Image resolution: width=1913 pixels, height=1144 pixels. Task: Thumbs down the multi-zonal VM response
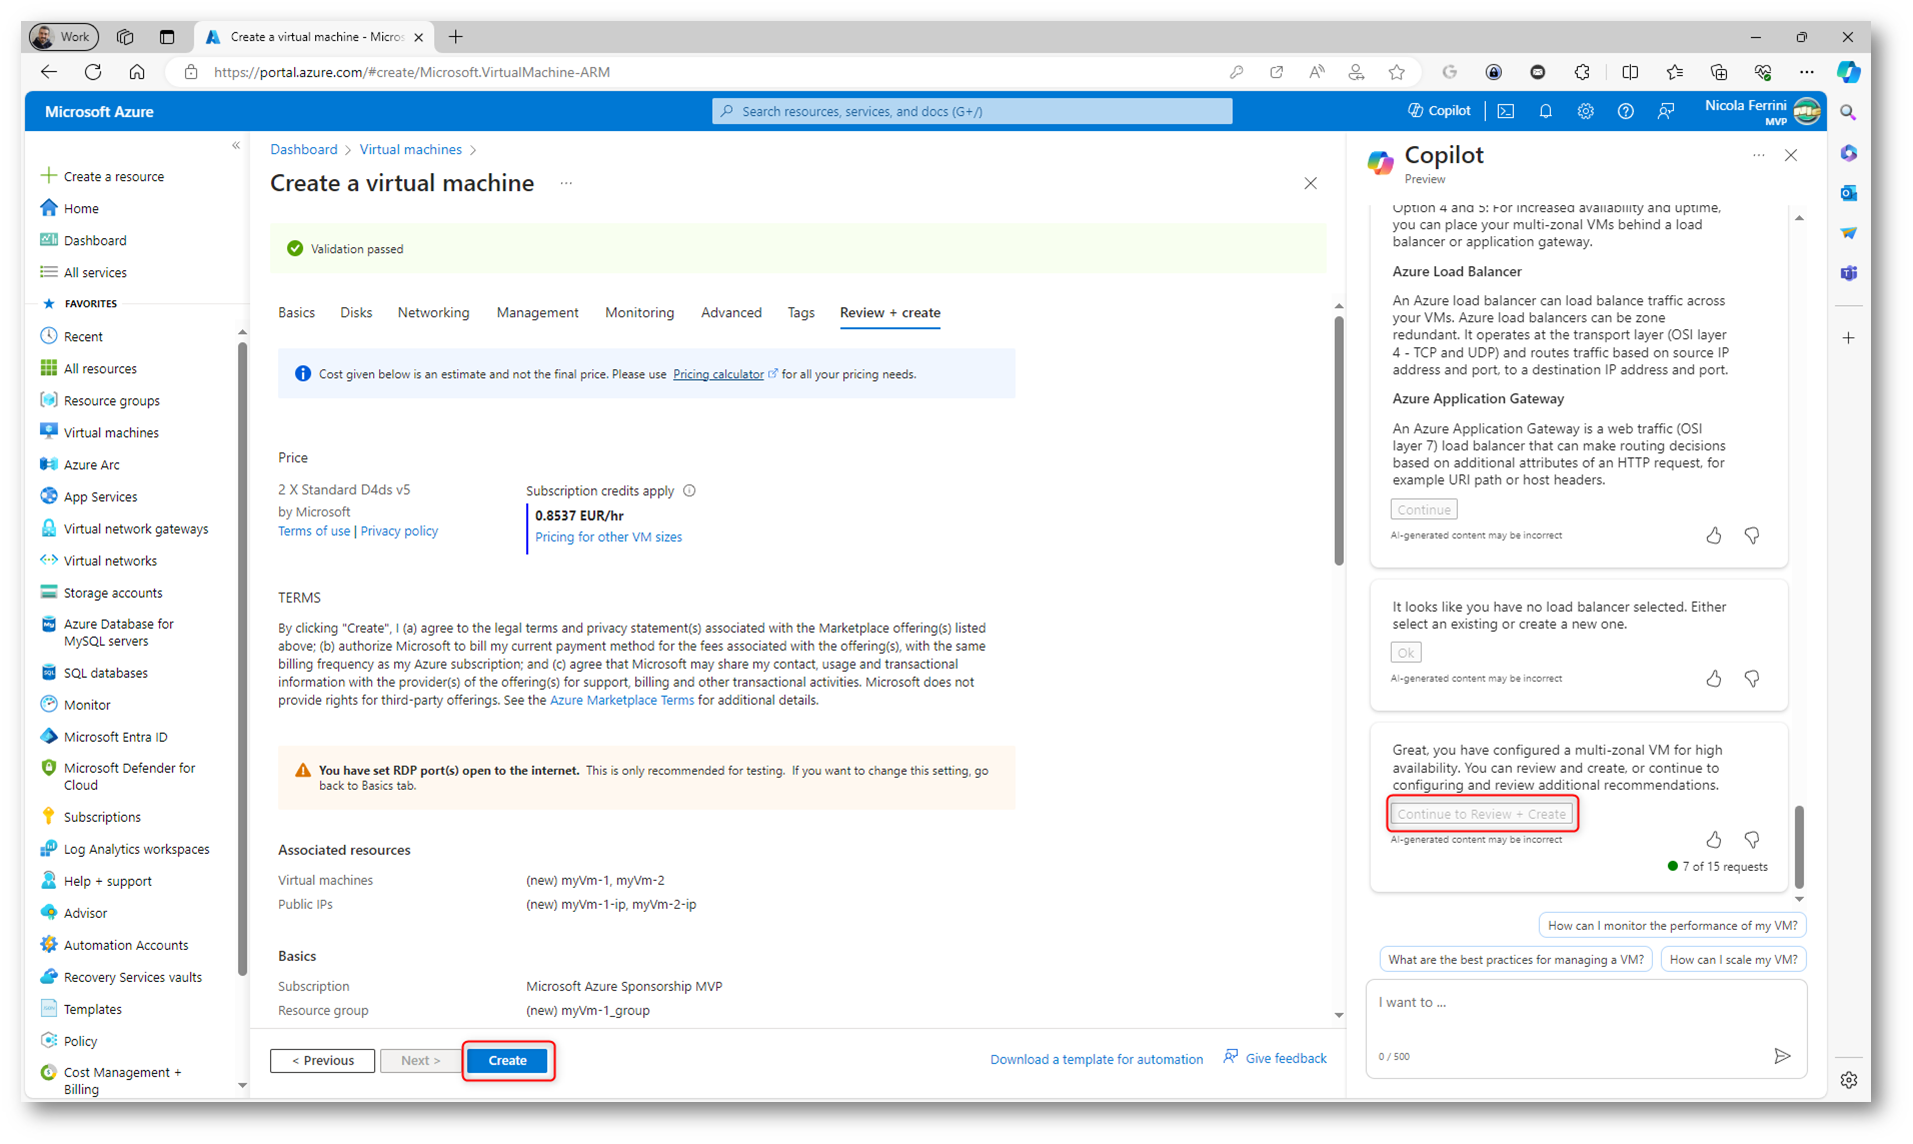[1752, 840]
